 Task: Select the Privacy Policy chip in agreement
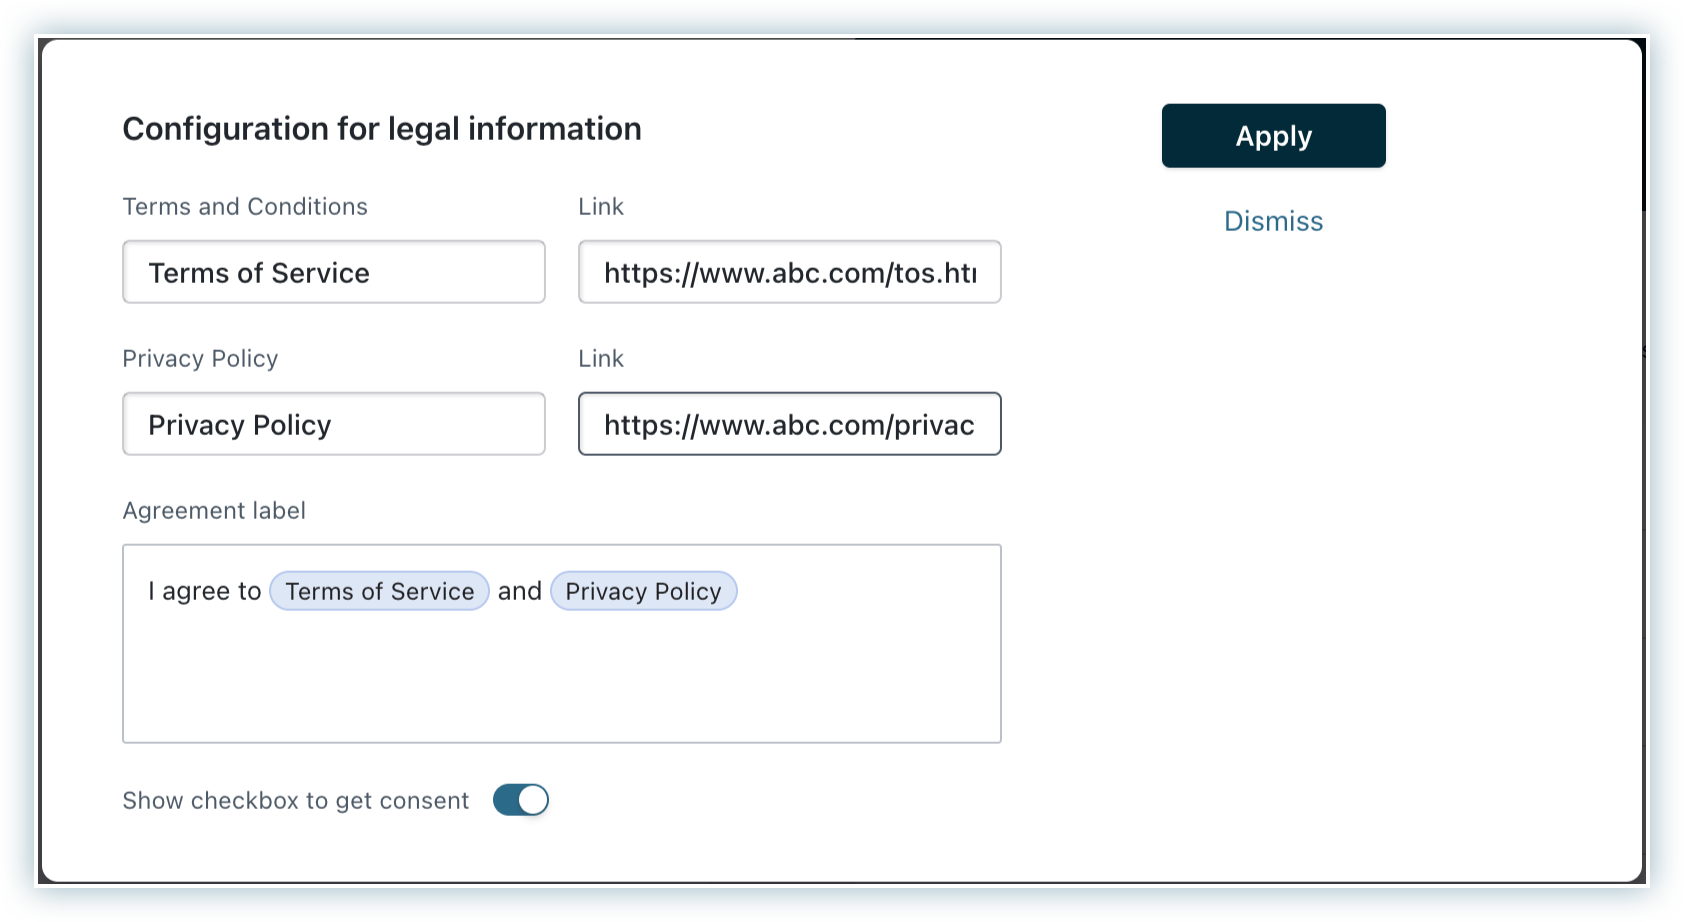643,591
